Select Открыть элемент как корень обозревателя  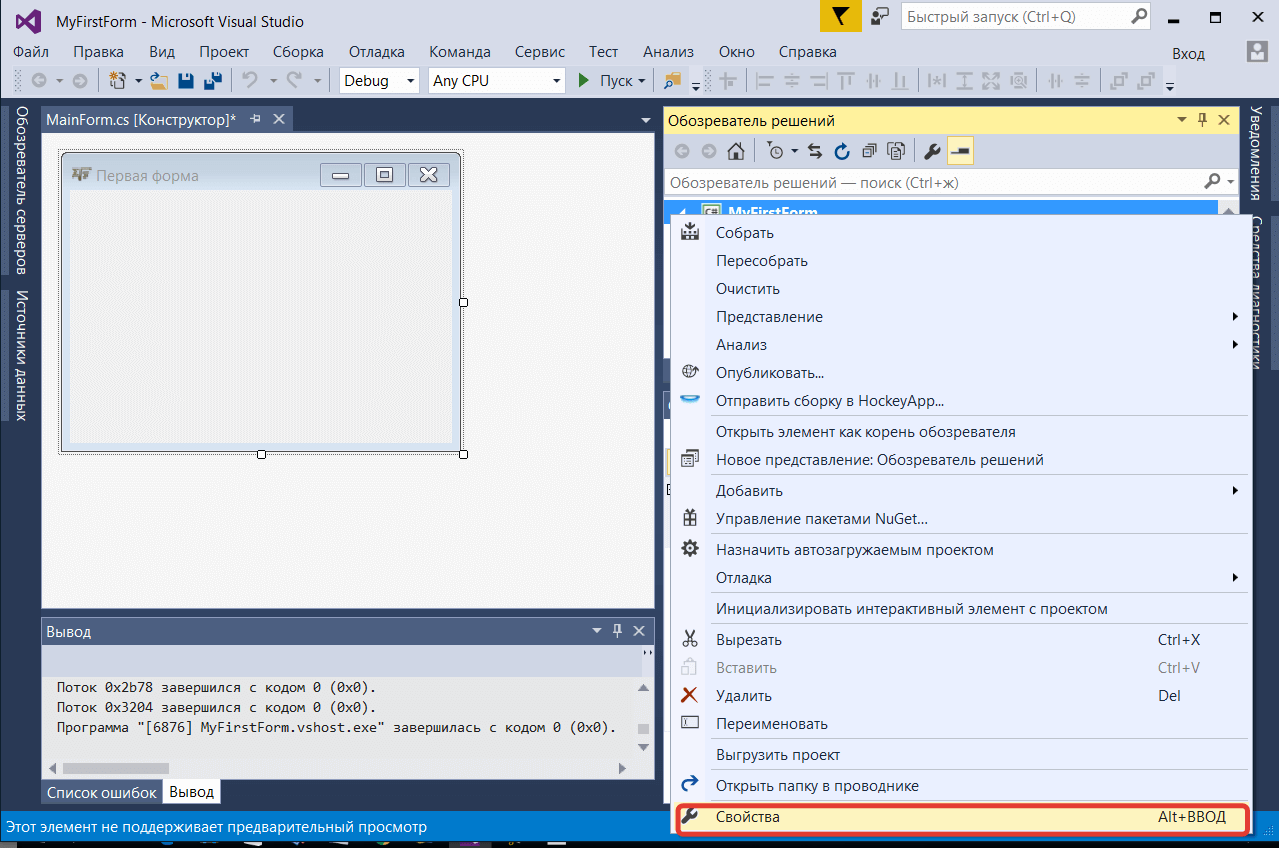click(x=960, y=432)
